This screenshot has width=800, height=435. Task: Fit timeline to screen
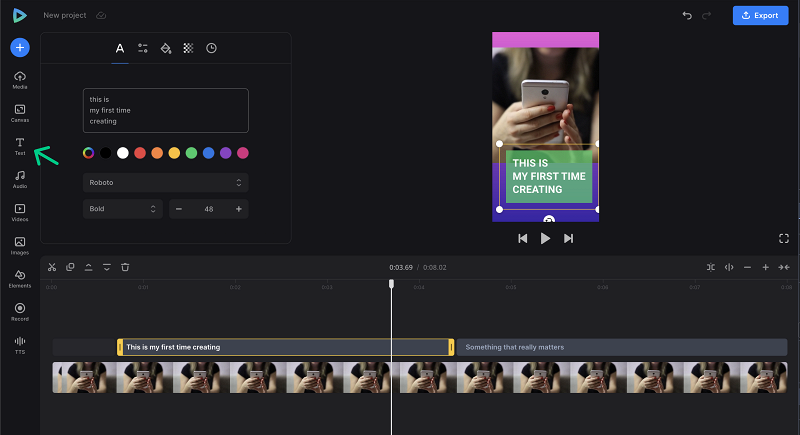coord(784,267)
